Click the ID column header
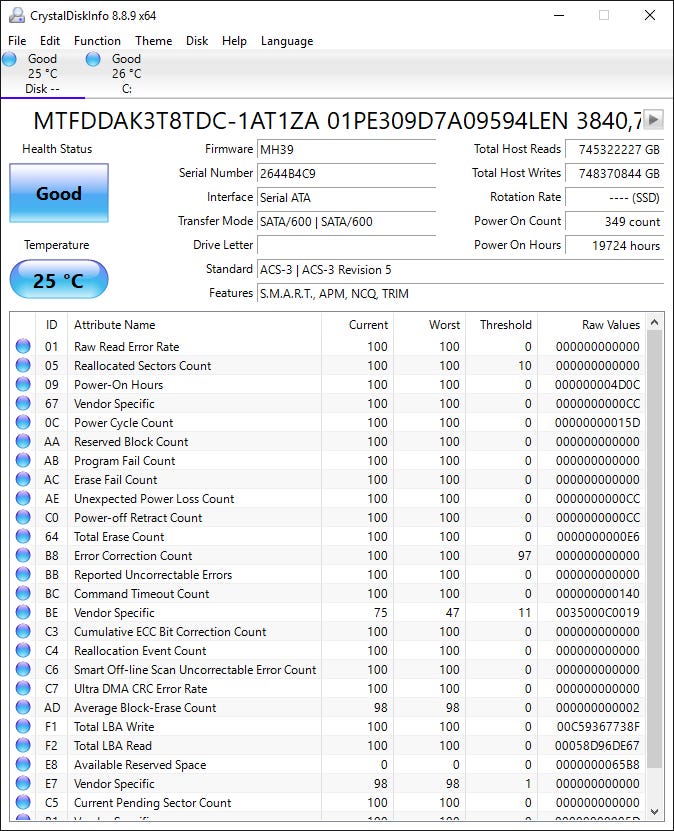The image size is (674, 831). pos(51,324)
